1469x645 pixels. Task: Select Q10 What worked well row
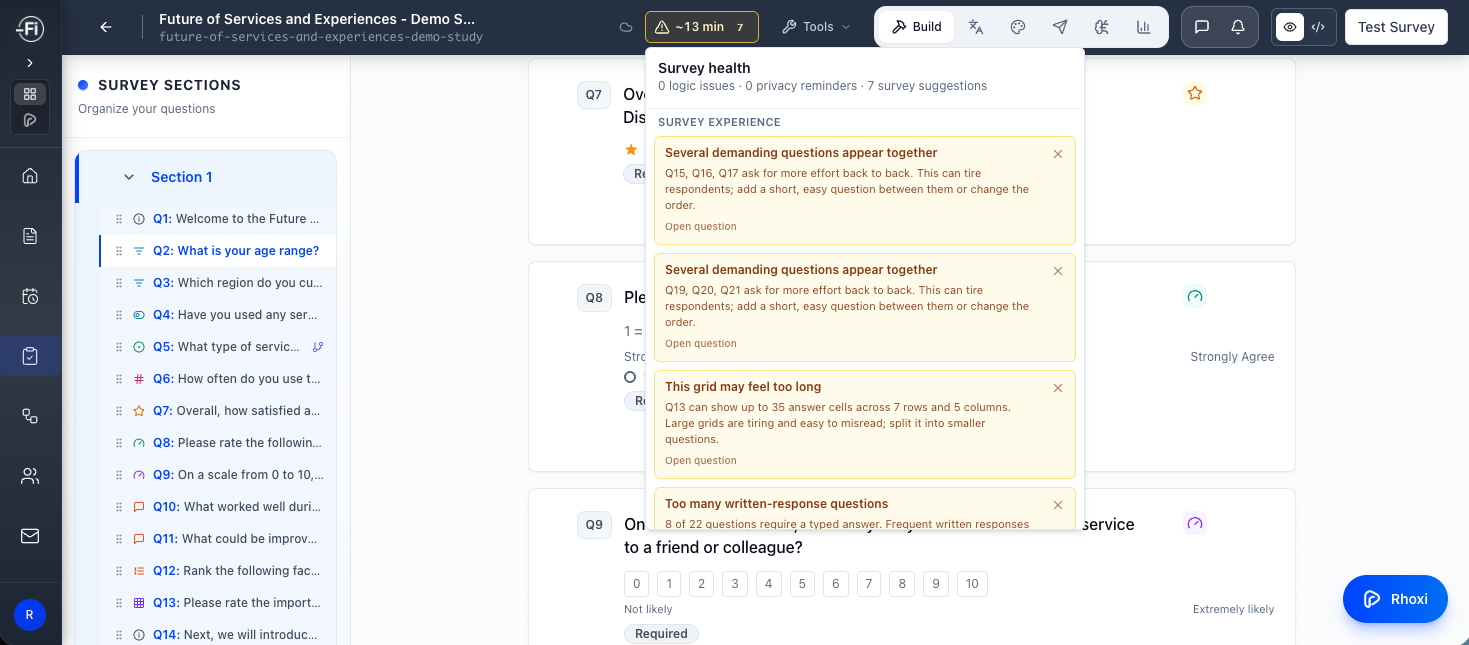(x=218, y=507)
